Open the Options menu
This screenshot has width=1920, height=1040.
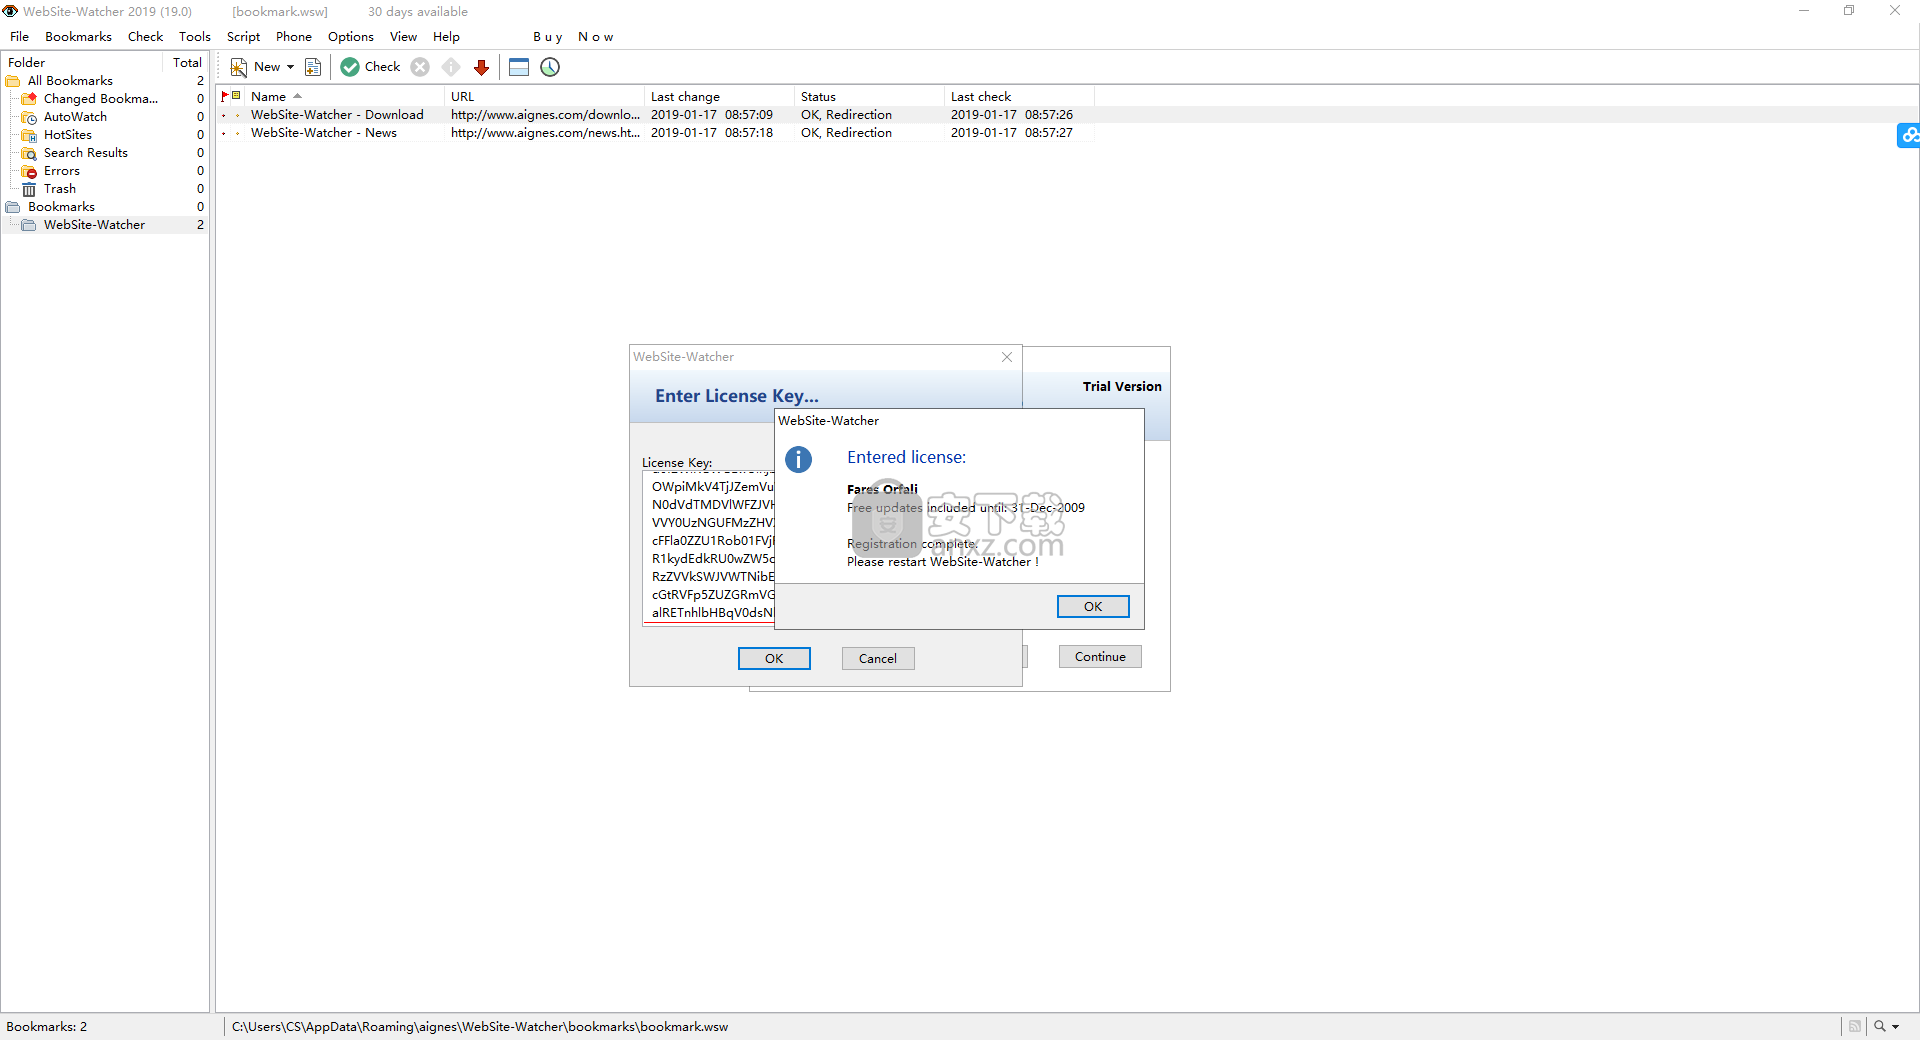(351, 37)
